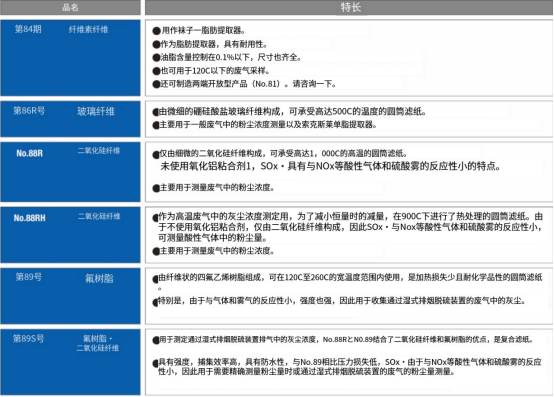554x397 pixels.
Task: Select the 第86R号 product number
Action: tap(29, 111)
